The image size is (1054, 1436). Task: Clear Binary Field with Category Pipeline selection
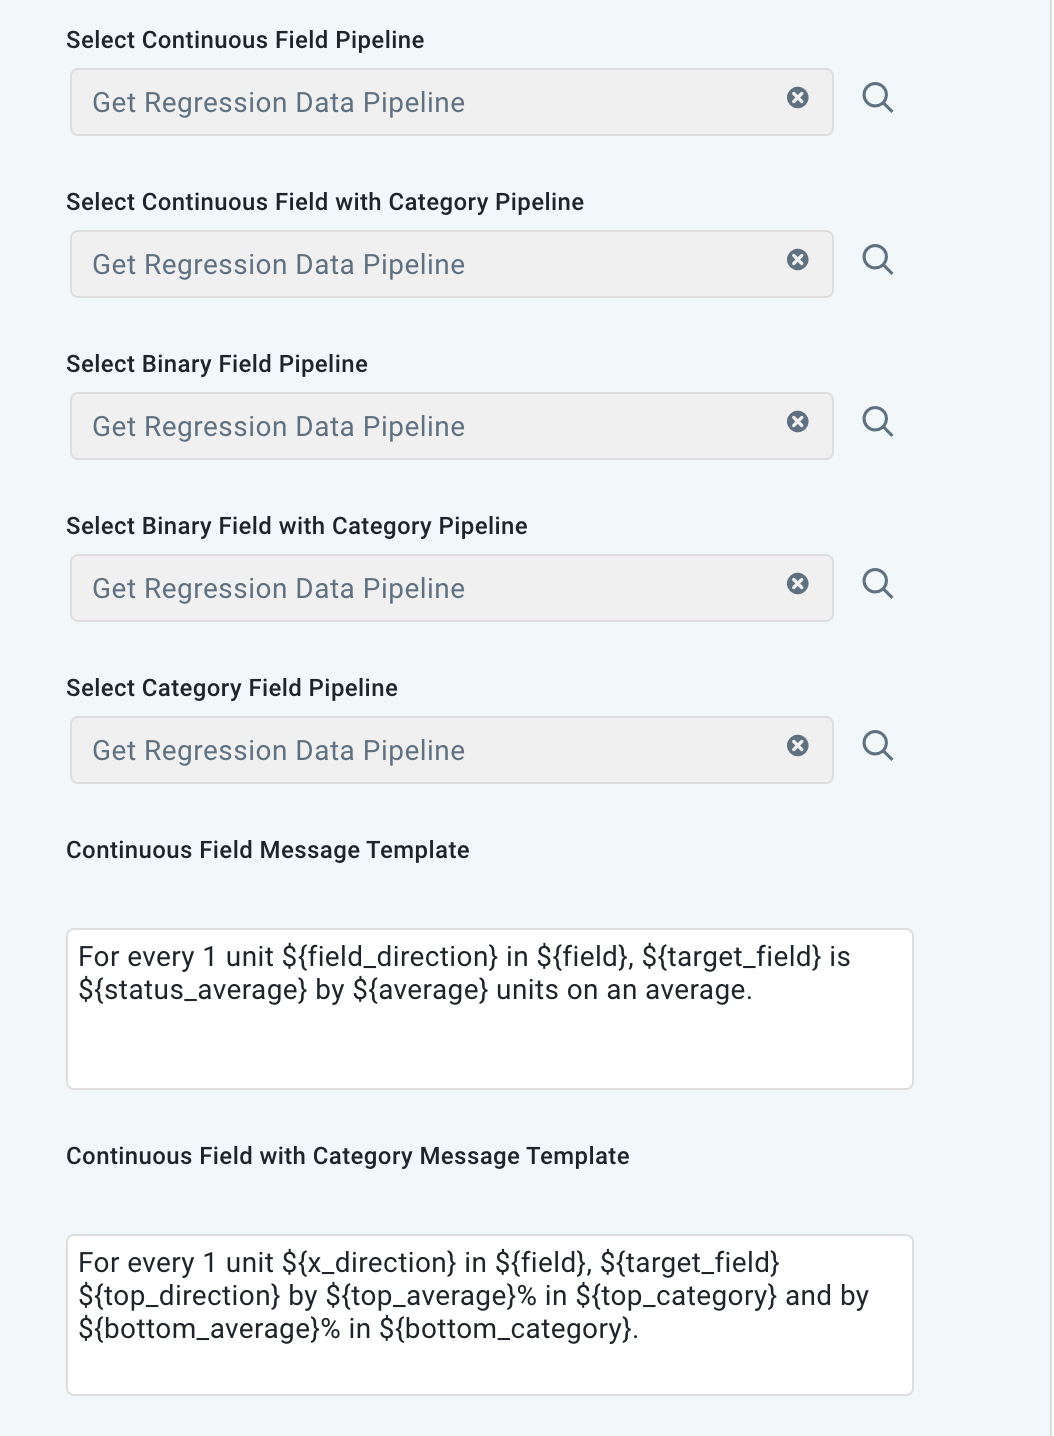point(797,583)
